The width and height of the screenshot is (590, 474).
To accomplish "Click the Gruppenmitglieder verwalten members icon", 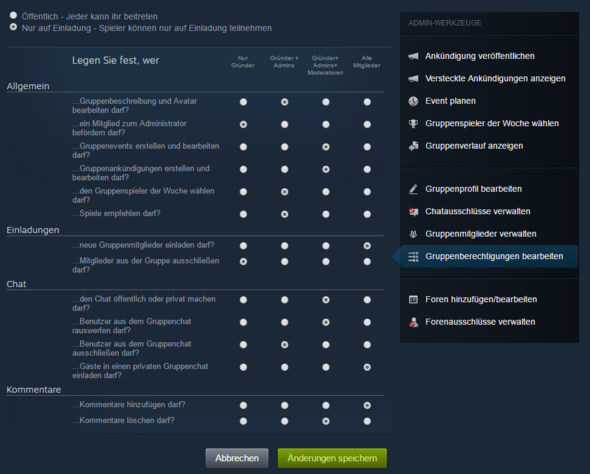I will tap(413, 234).
